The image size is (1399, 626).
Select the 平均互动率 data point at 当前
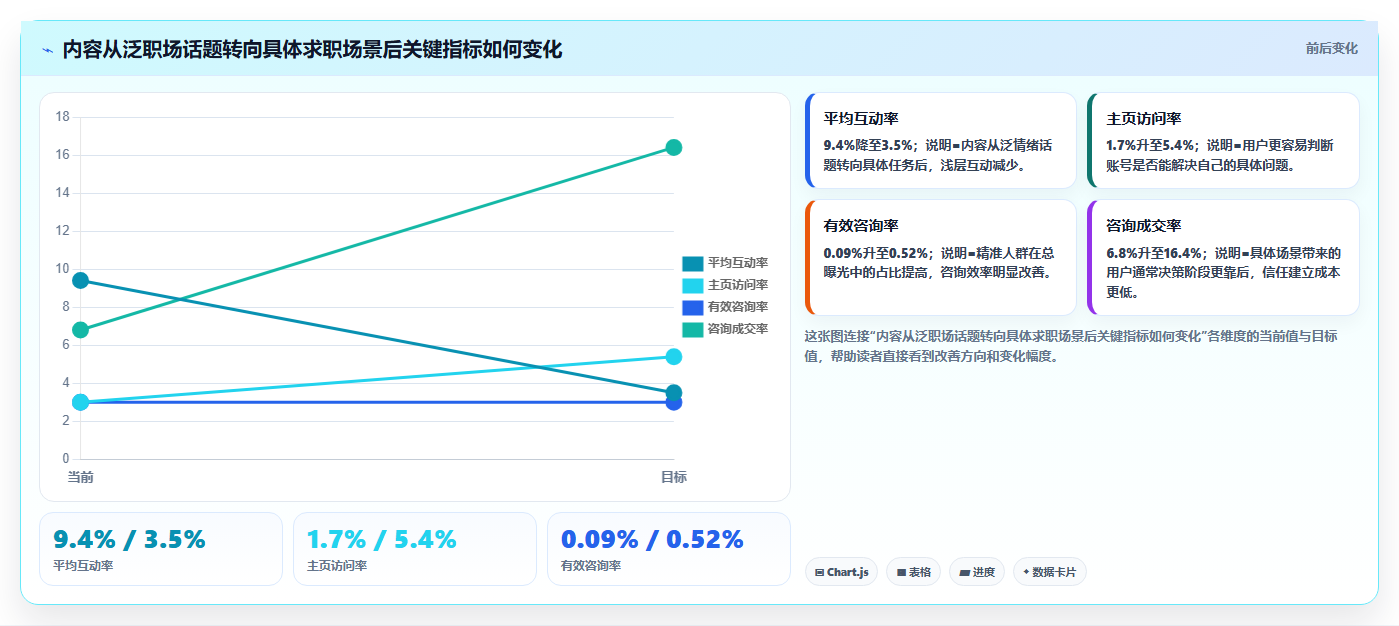[81, 281]
